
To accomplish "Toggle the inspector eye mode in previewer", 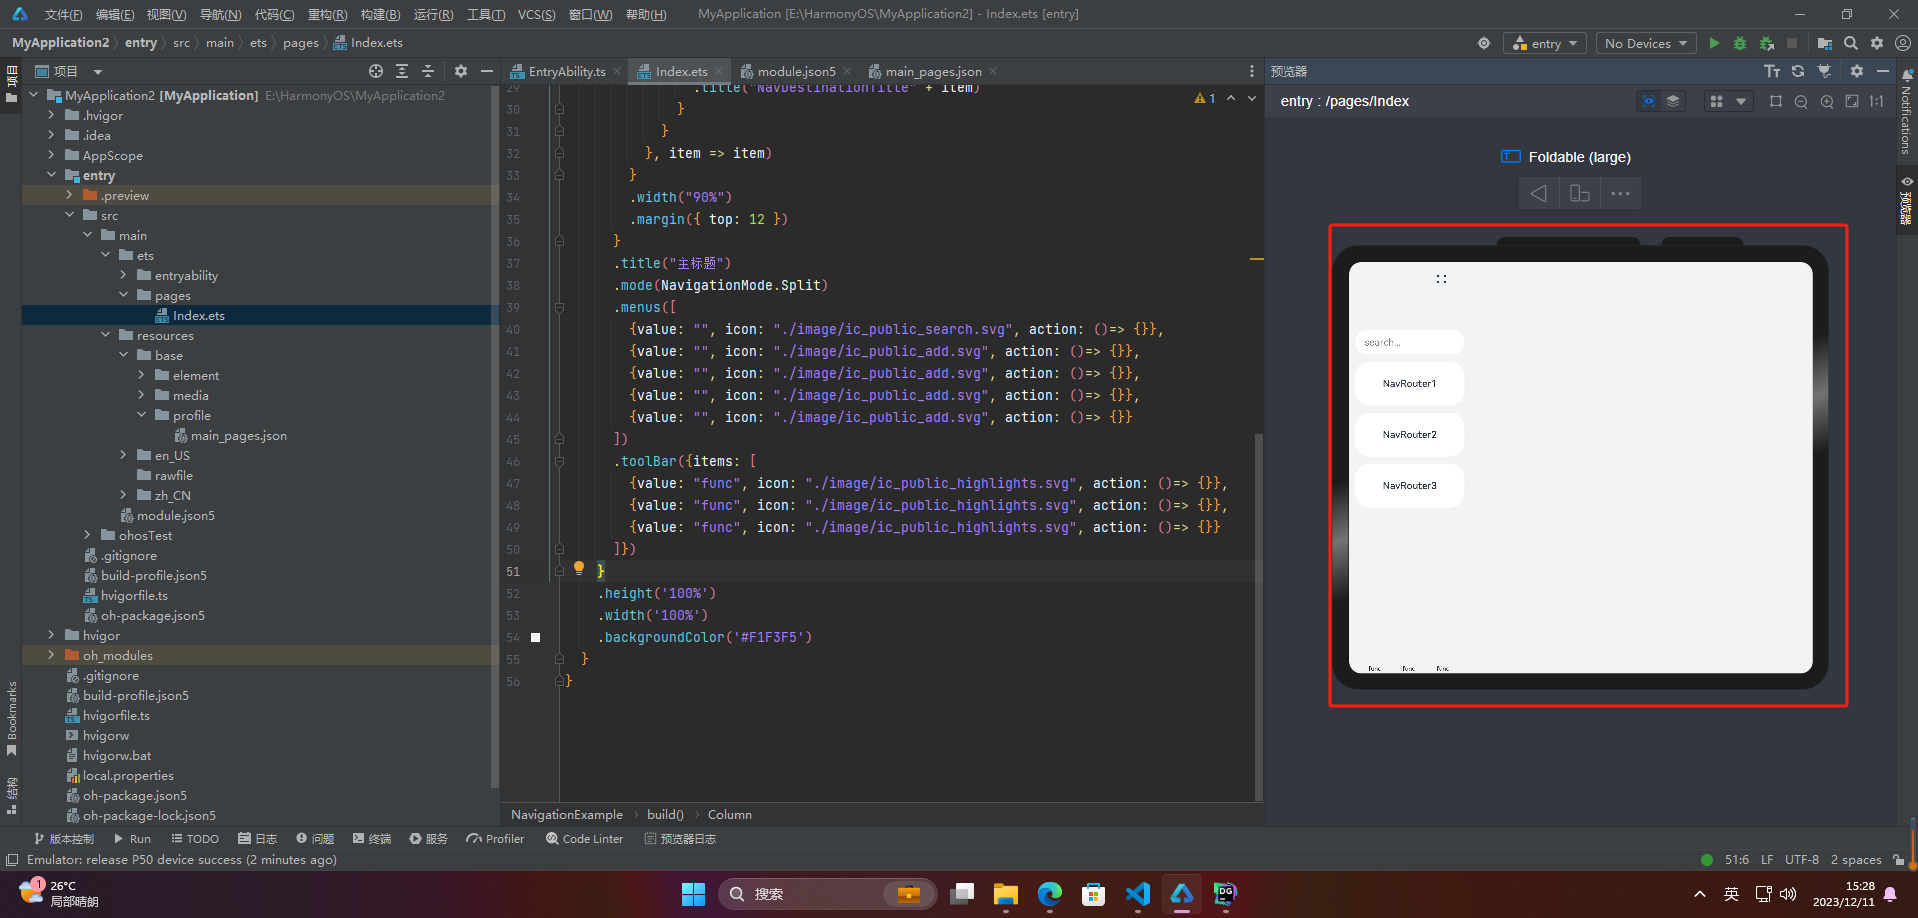I will tap(1648, 101).
